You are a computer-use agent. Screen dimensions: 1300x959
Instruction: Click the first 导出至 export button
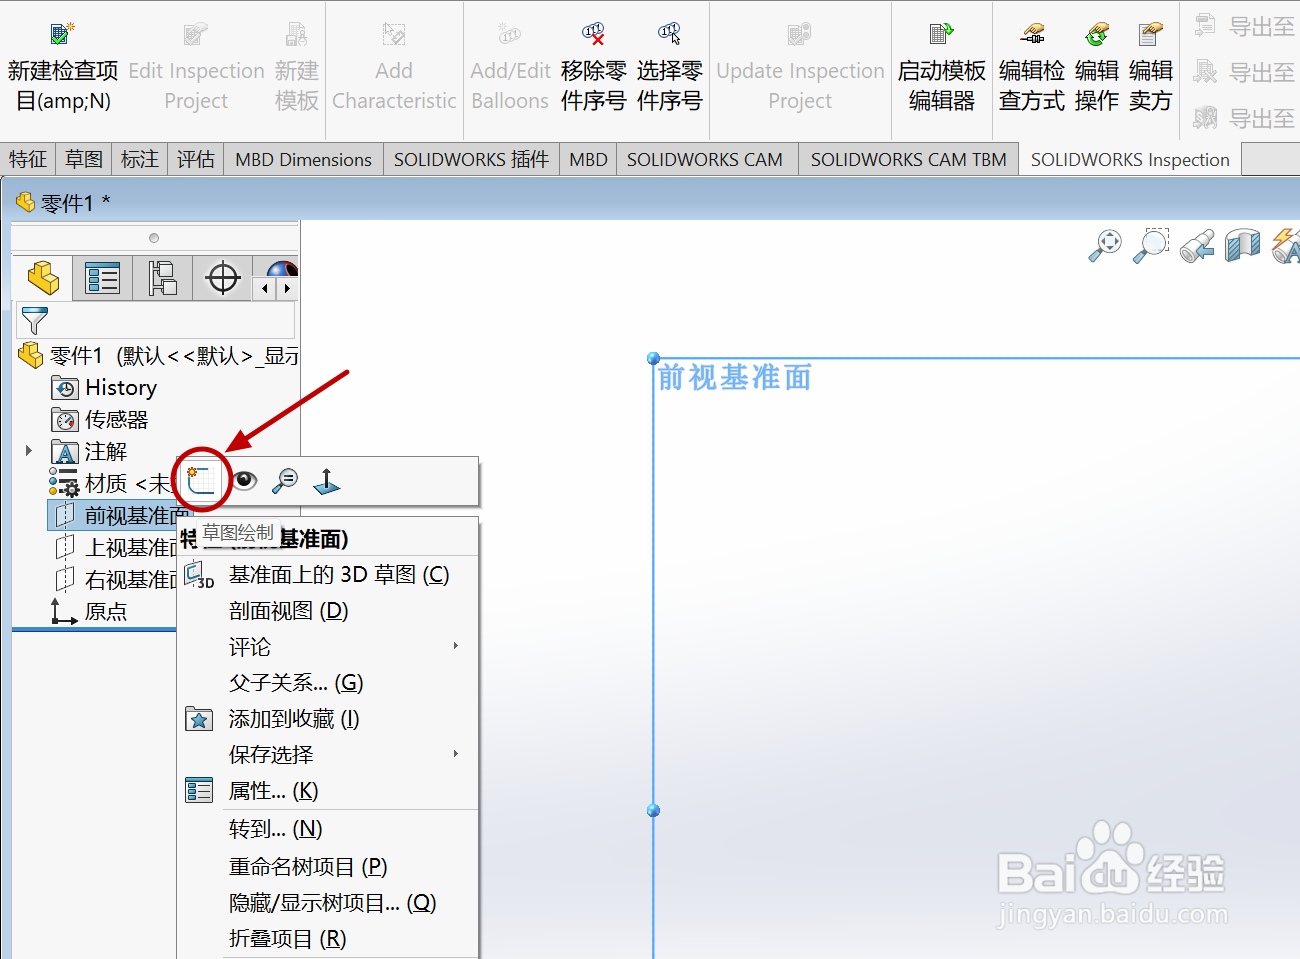point(1245,26)
